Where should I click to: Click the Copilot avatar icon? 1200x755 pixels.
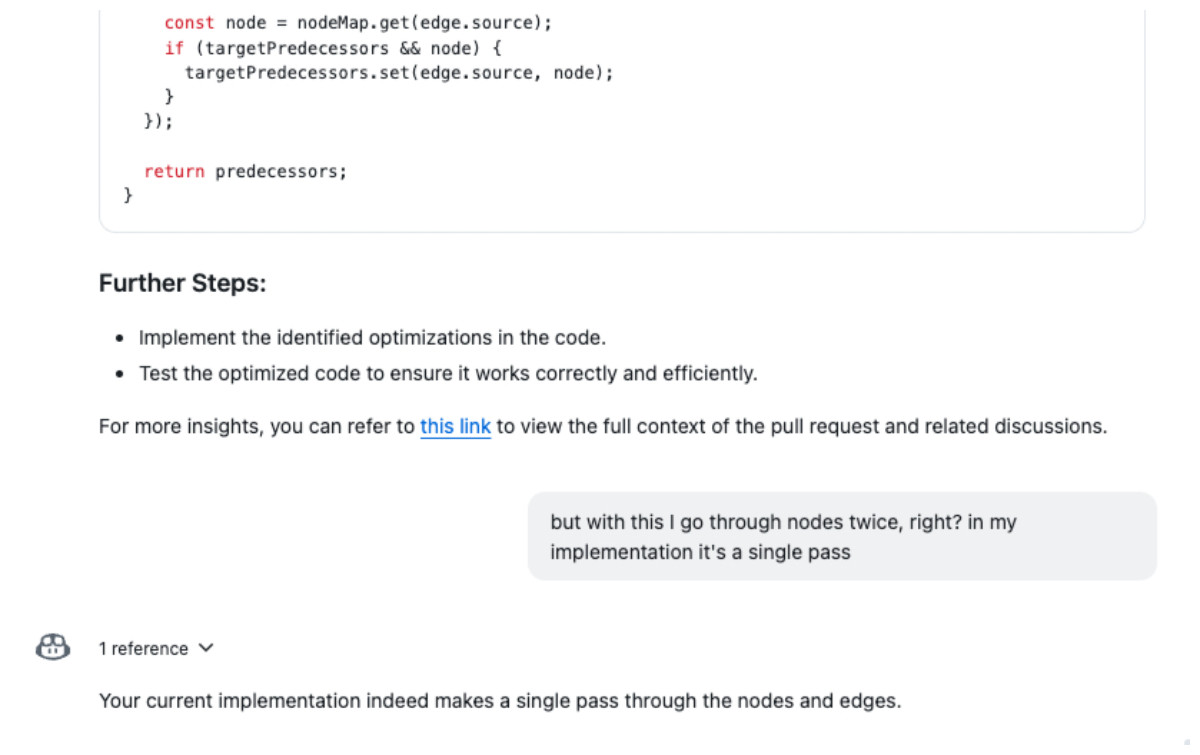(53, 648)
